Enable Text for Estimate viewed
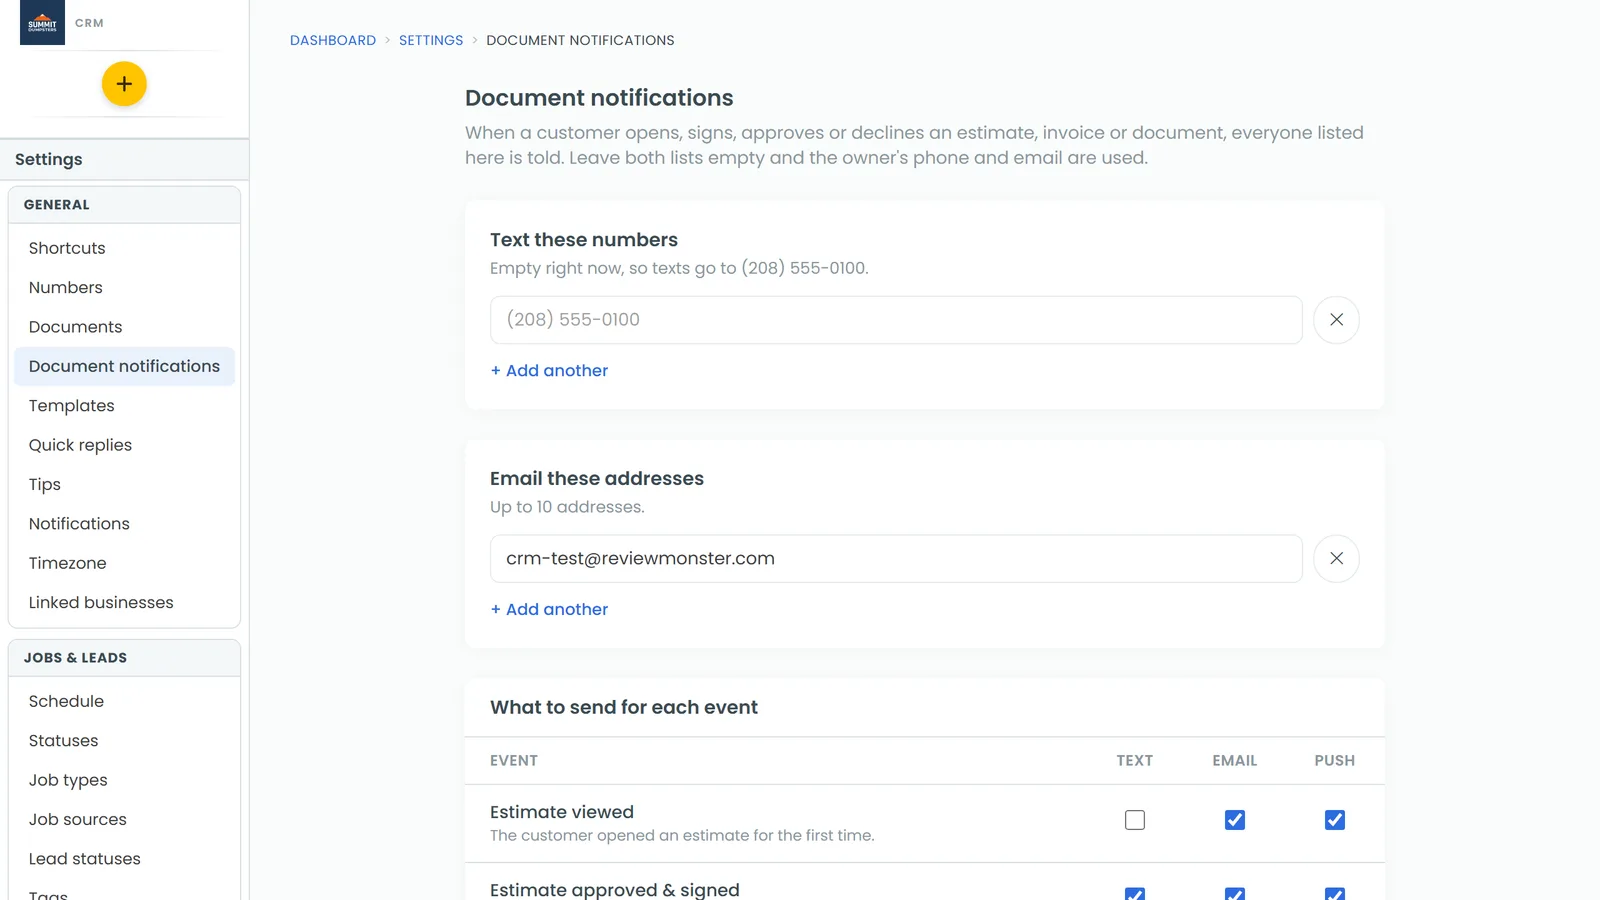Screen dimensions: 1600x900 point(1135,820)
